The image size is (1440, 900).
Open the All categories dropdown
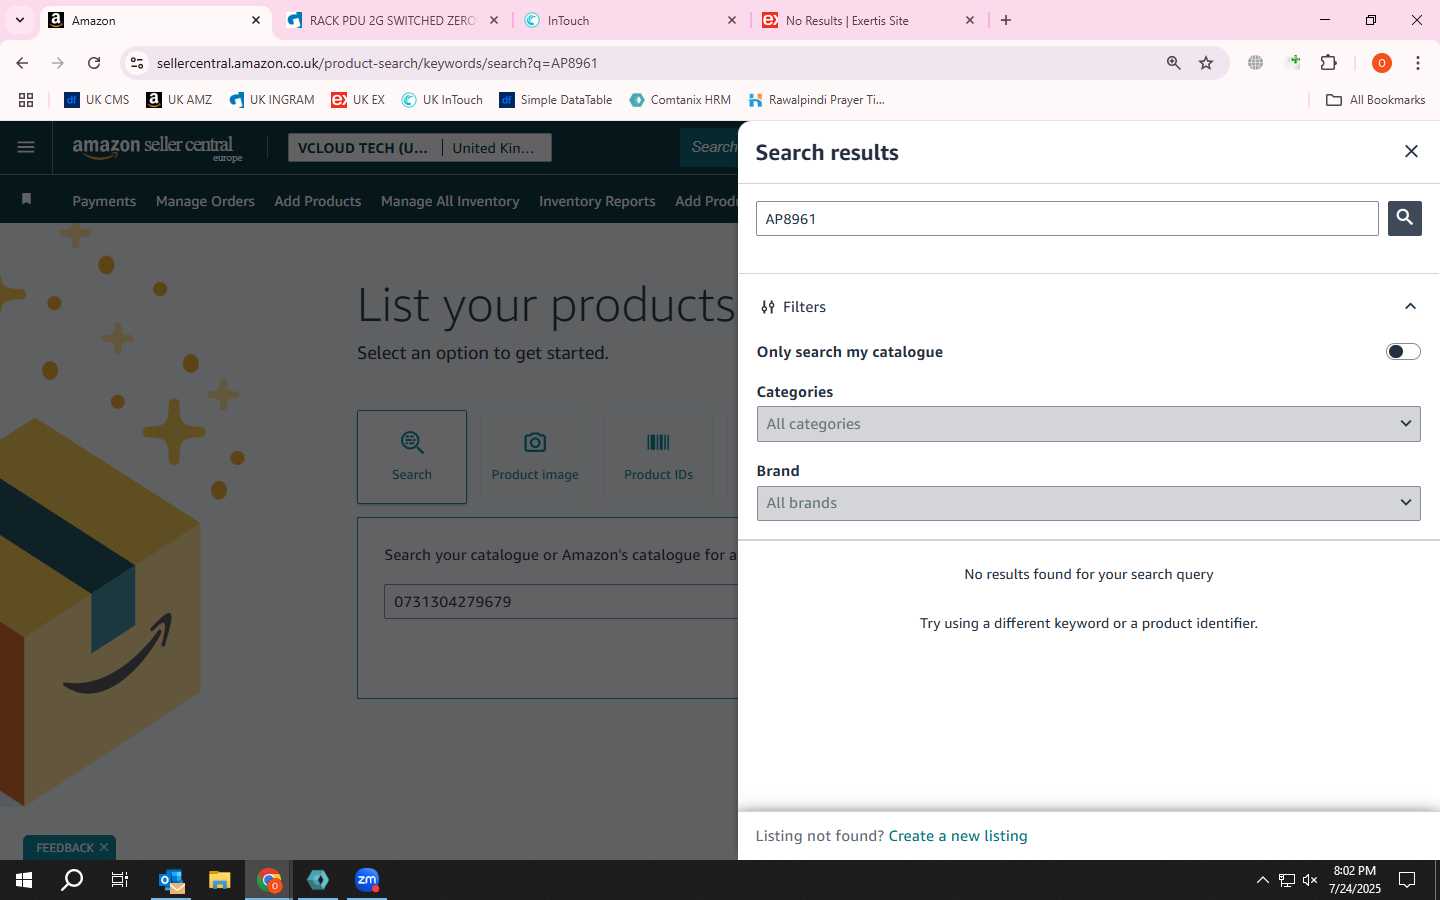1088,424
